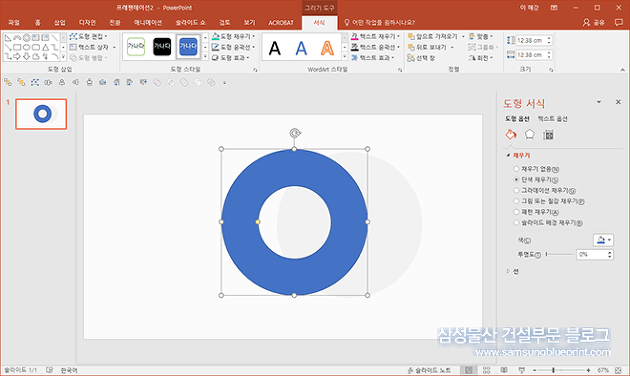The image size is (630, 376).
Task: Open the 디자인 (Design) ribbon tab
Action: (x=87, y=23)
